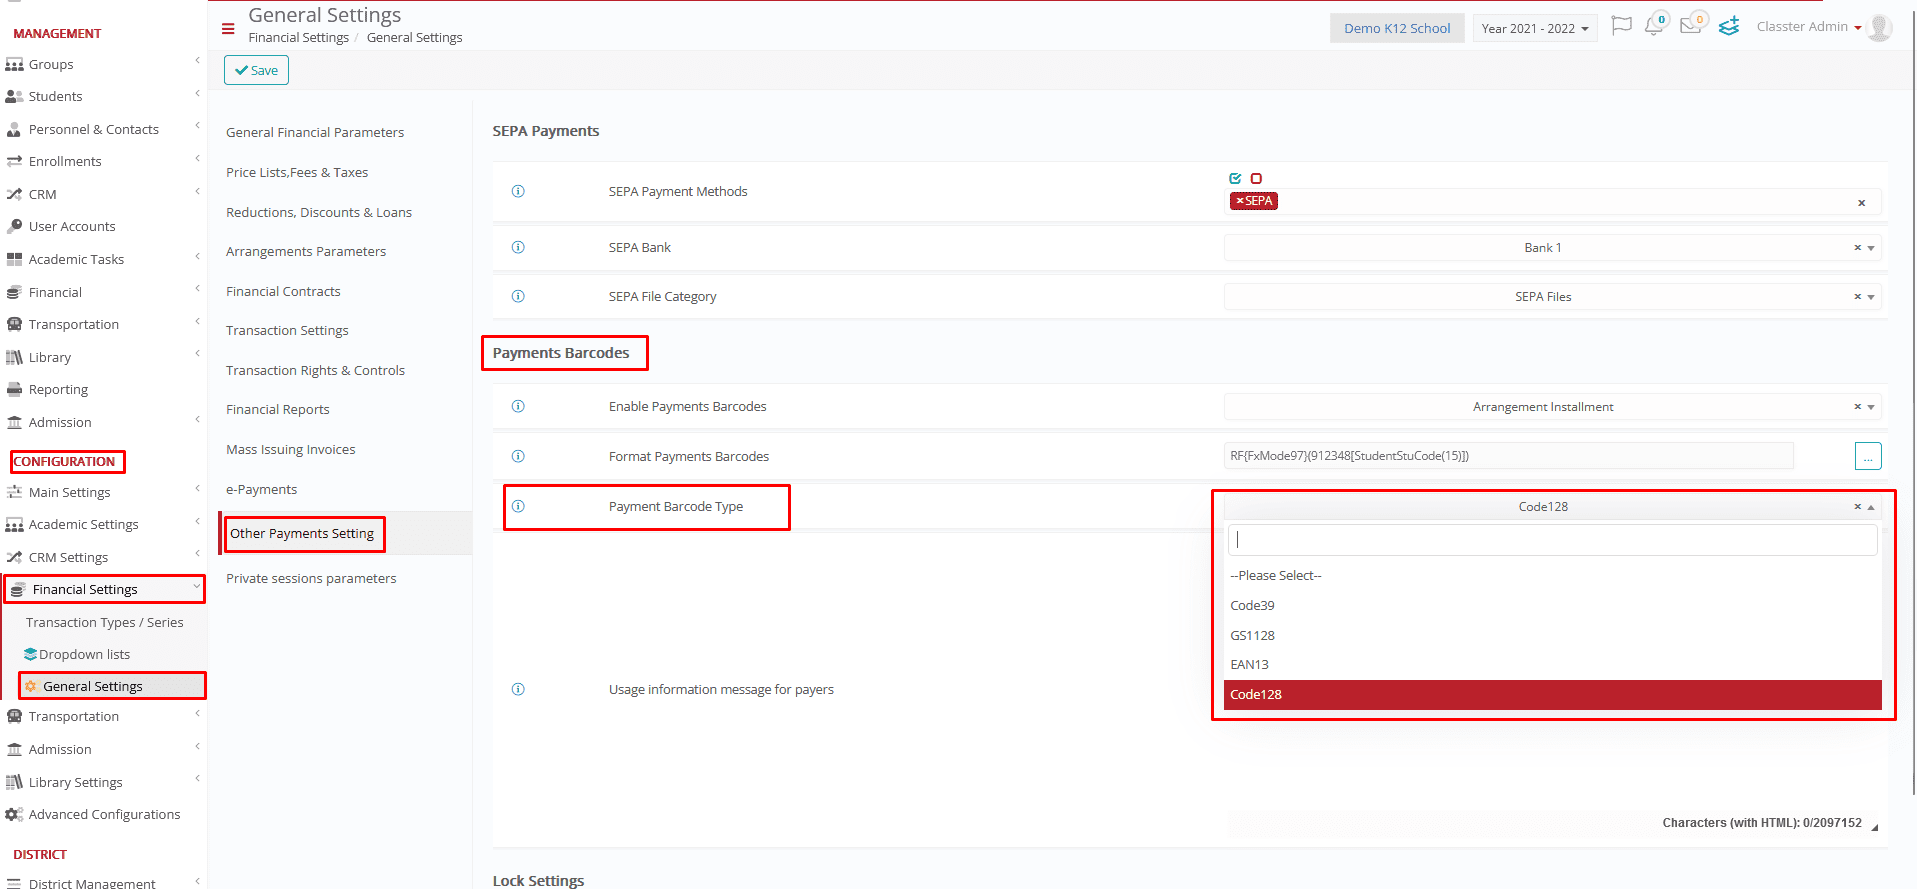Click the User Accounts key icon

14,226
